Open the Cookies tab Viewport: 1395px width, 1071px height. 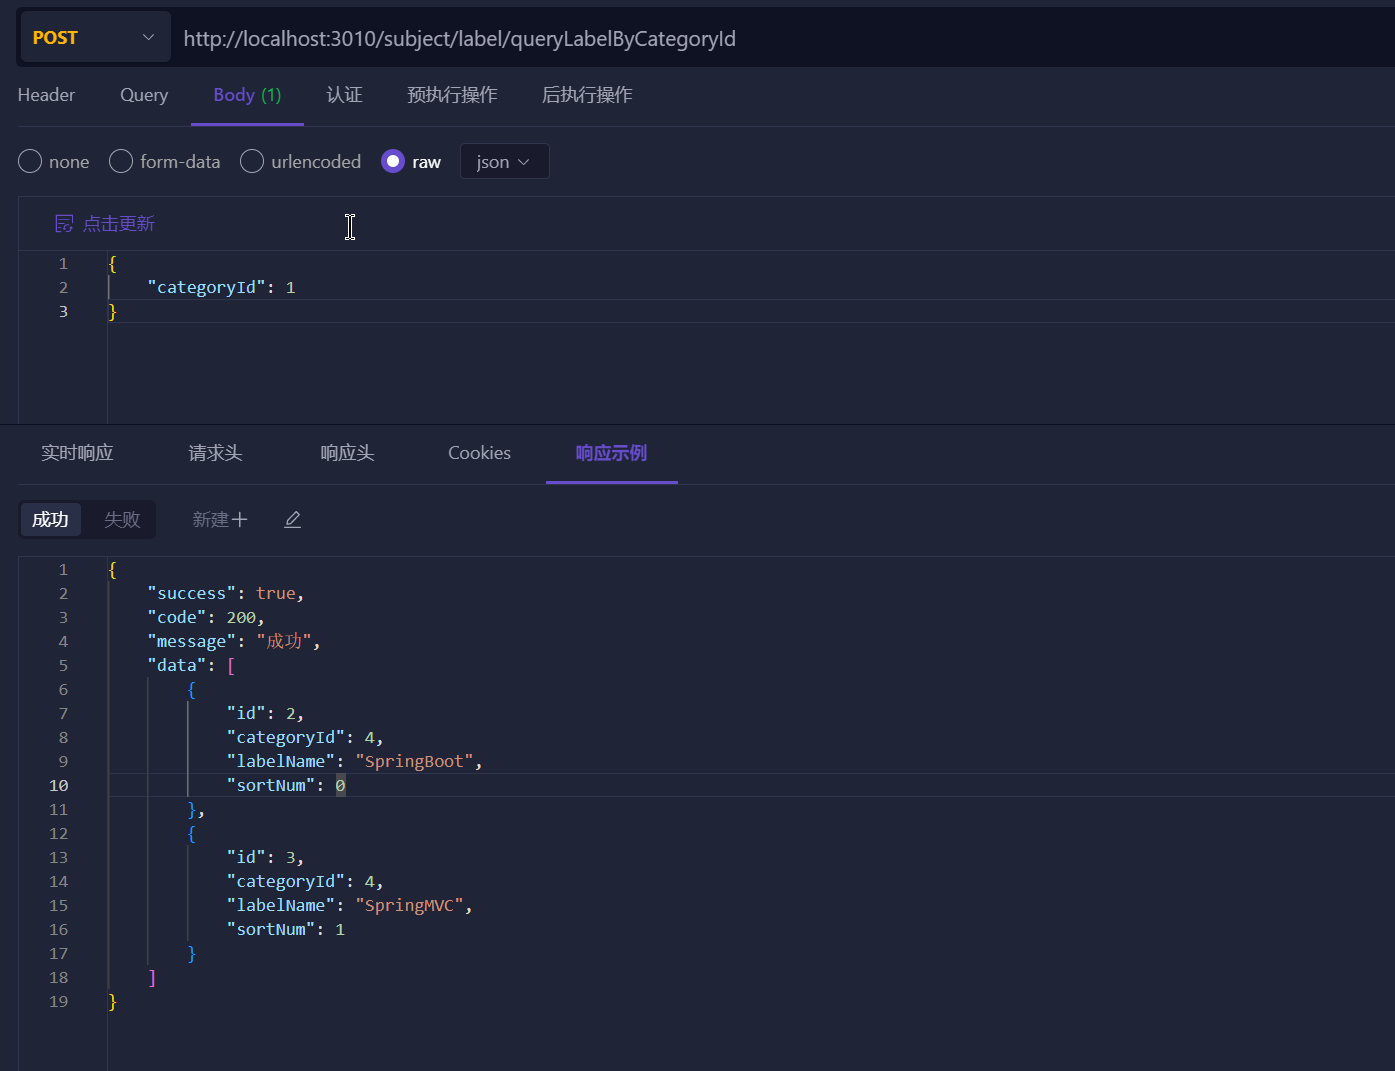coord(479,453)
